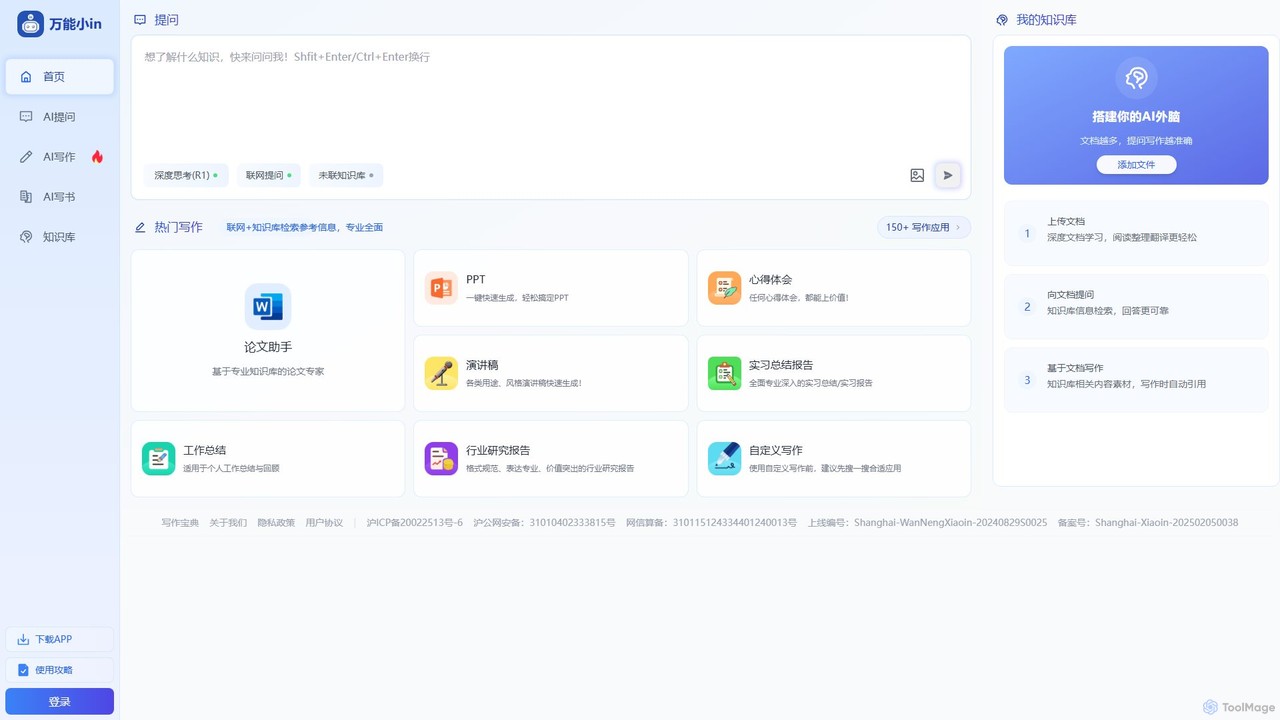Click the image upload icon in prompt box
1280x720 pixels.
tap(917, 175)
